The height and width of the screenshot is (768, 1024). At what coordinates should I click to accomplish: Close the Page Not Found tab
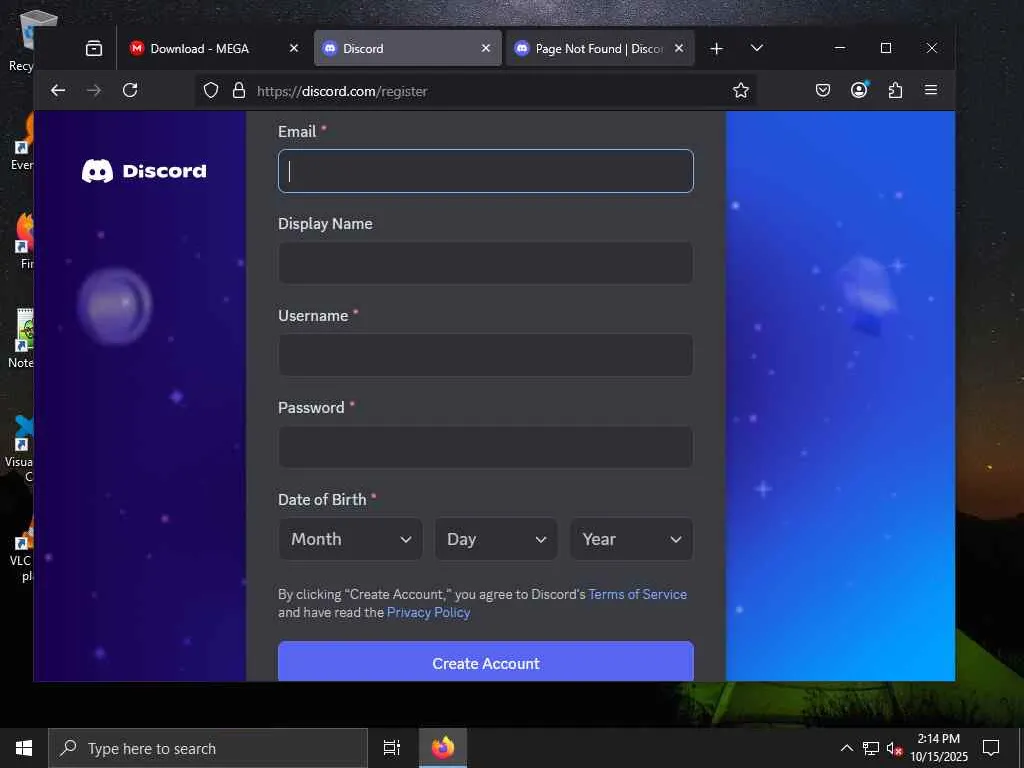click(x=679, y=48)
